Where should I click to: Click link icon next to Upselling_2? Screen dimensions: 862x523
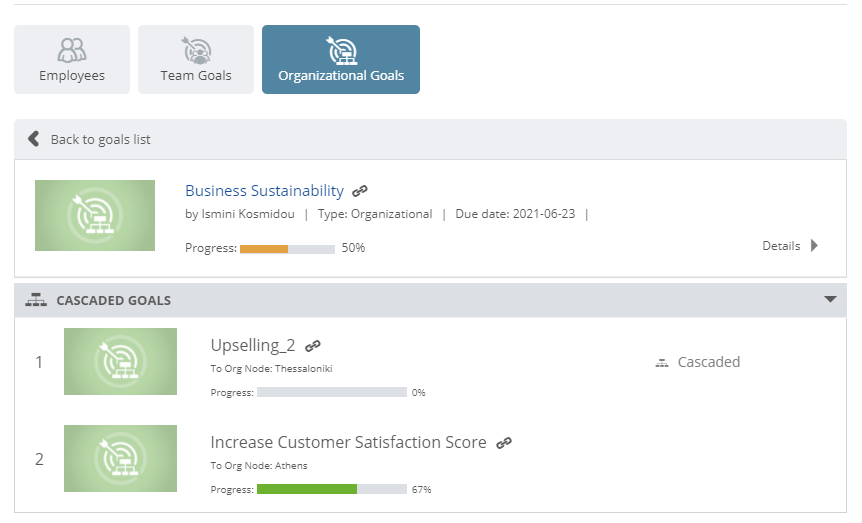tap(313, 346)
